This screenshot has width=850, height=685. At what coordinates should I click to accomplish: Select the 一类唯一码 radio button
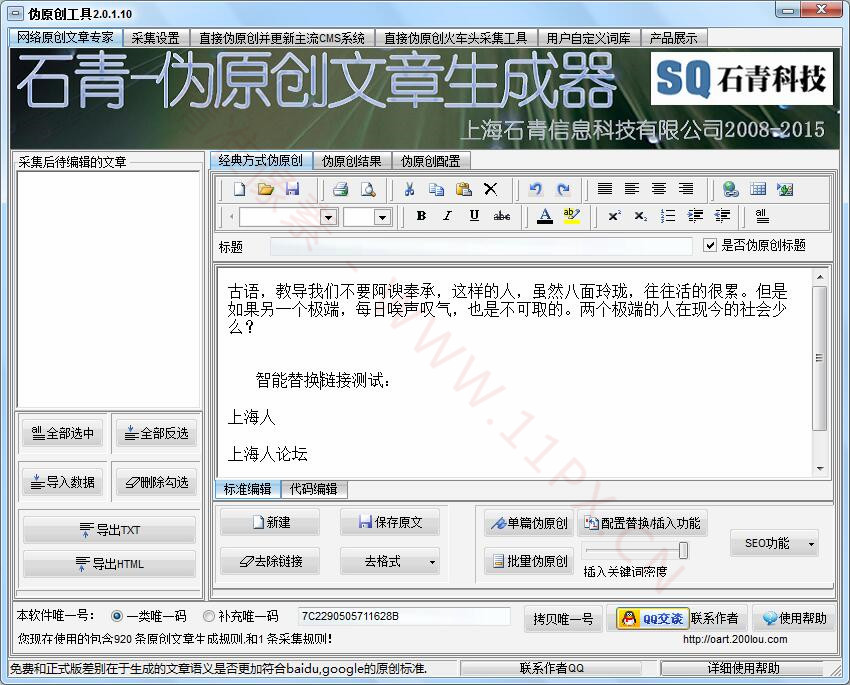coord(117,616)
